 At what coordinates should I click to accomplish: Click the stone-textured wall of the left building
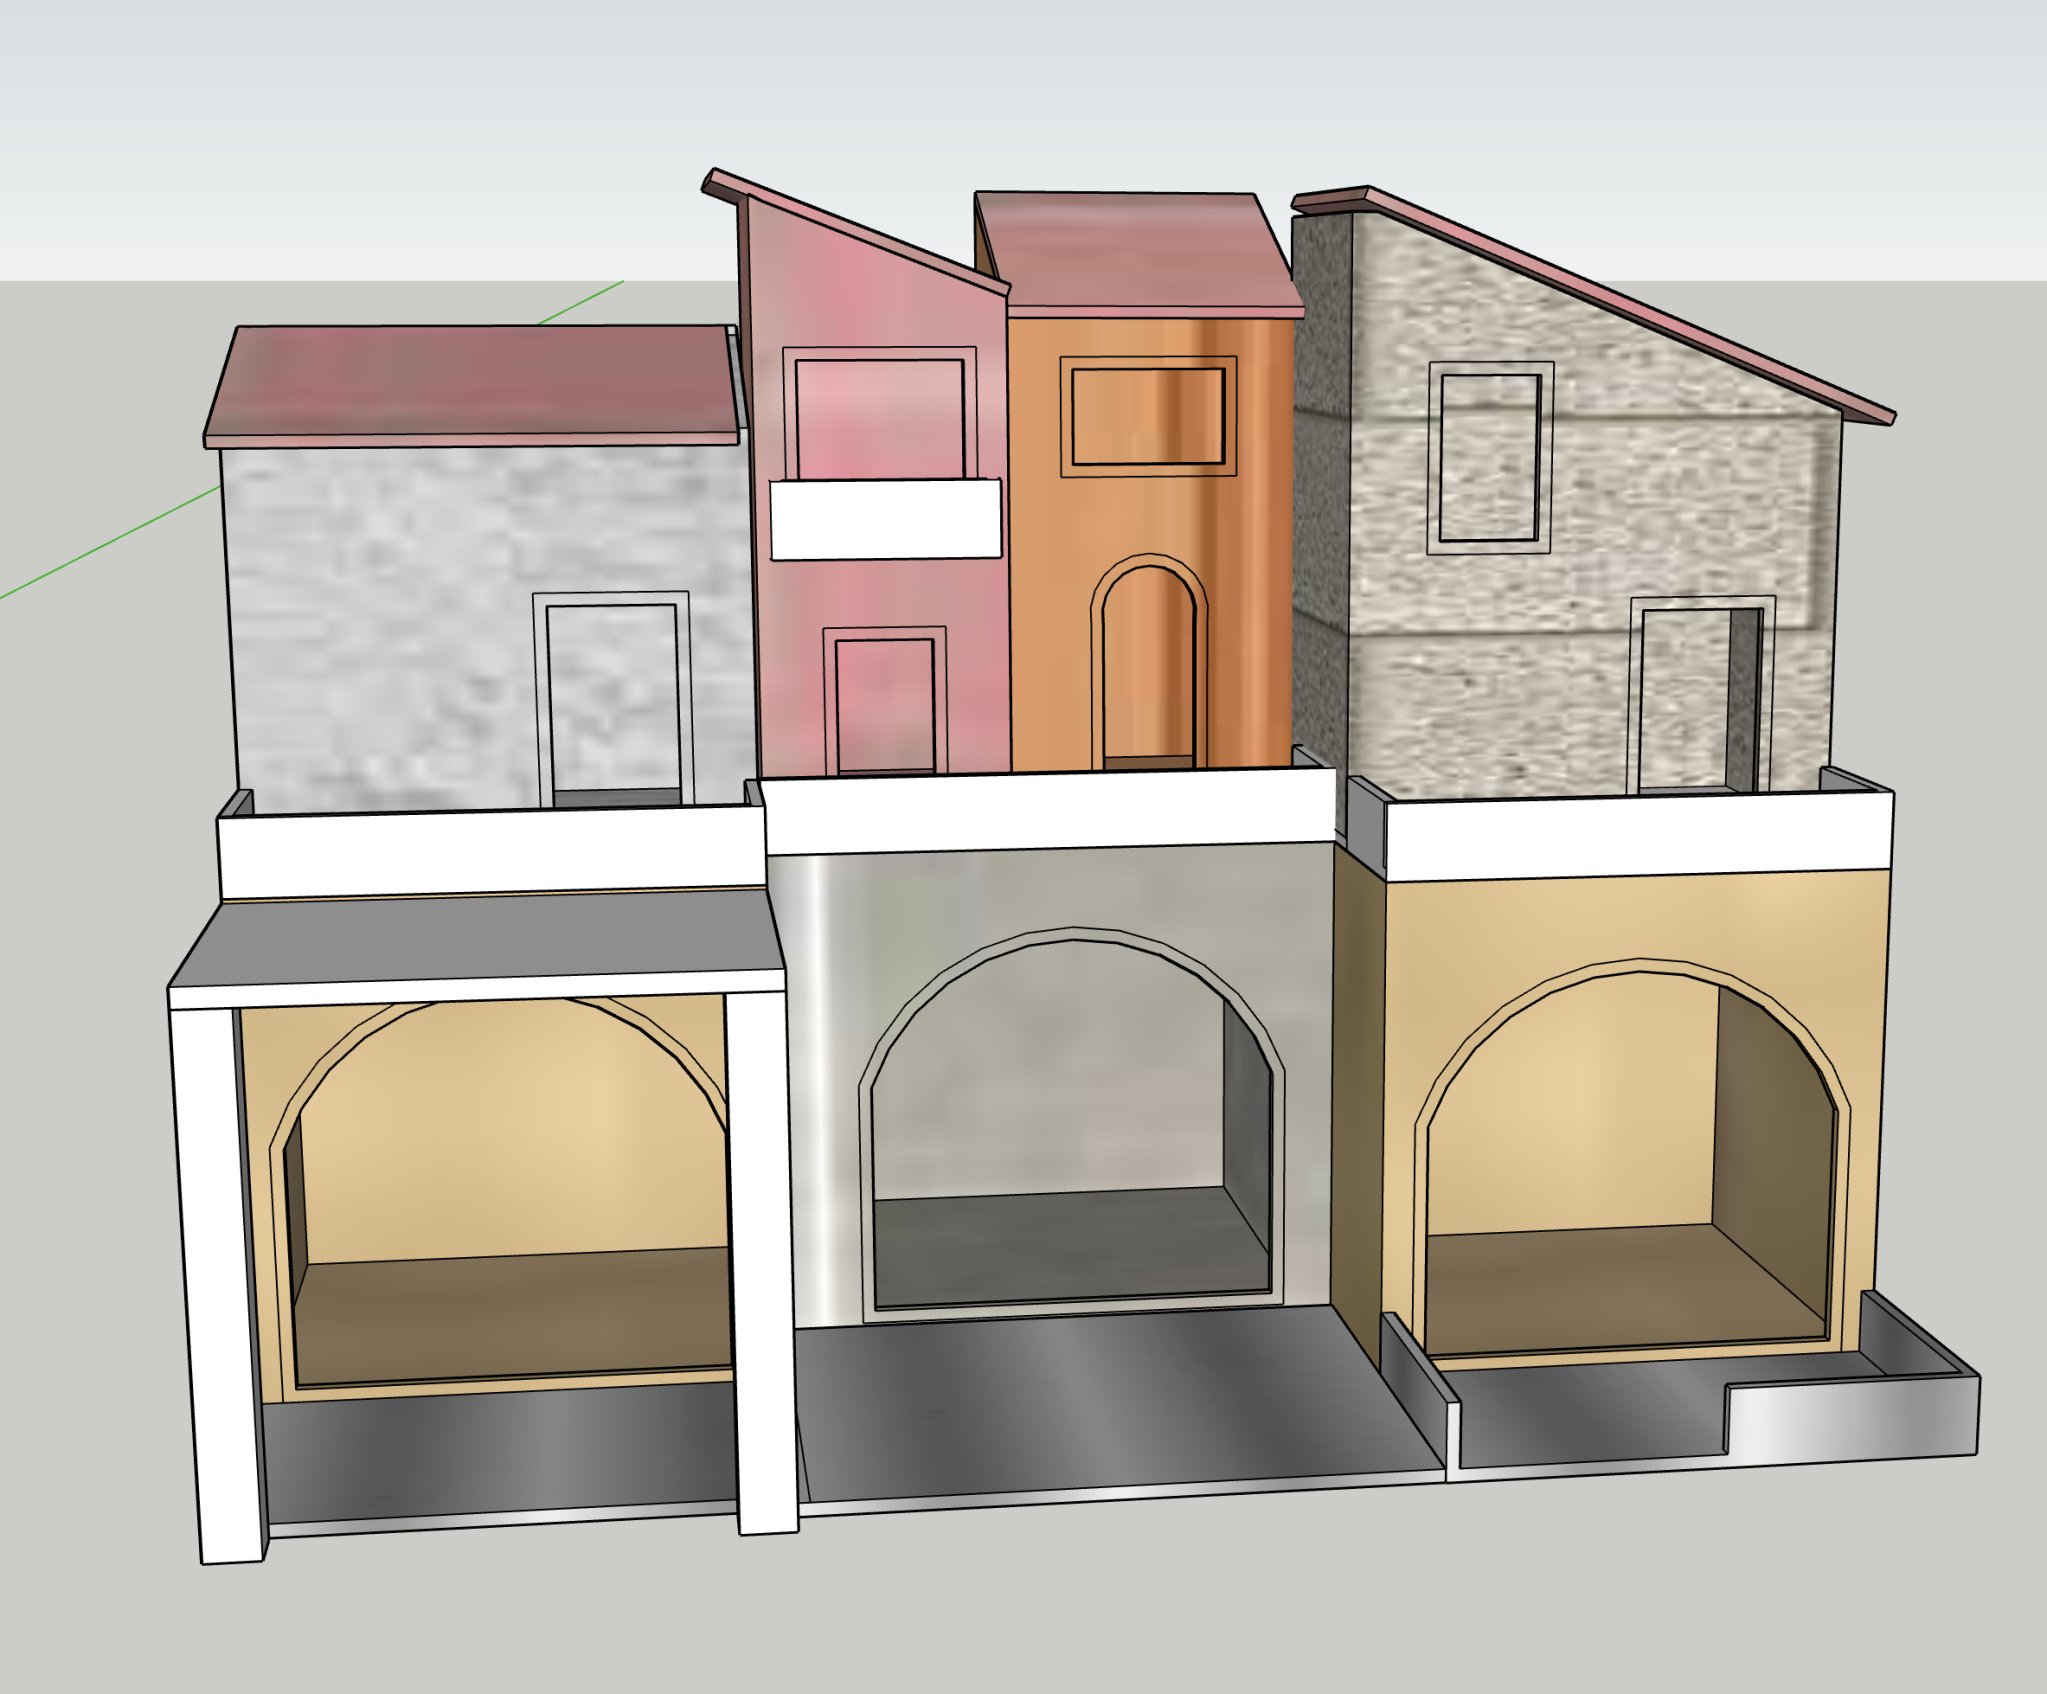tap(380, 600)
